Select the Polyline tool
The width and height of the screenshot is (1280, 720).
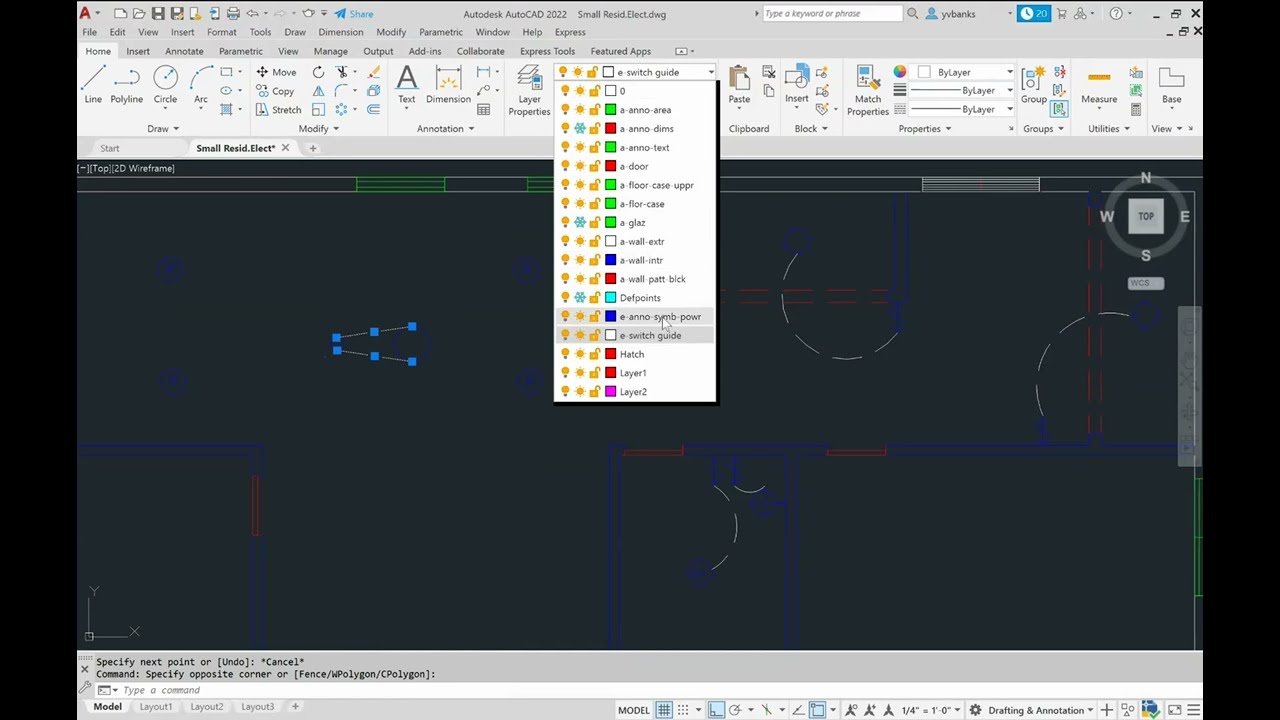click(x=127, y=84)
